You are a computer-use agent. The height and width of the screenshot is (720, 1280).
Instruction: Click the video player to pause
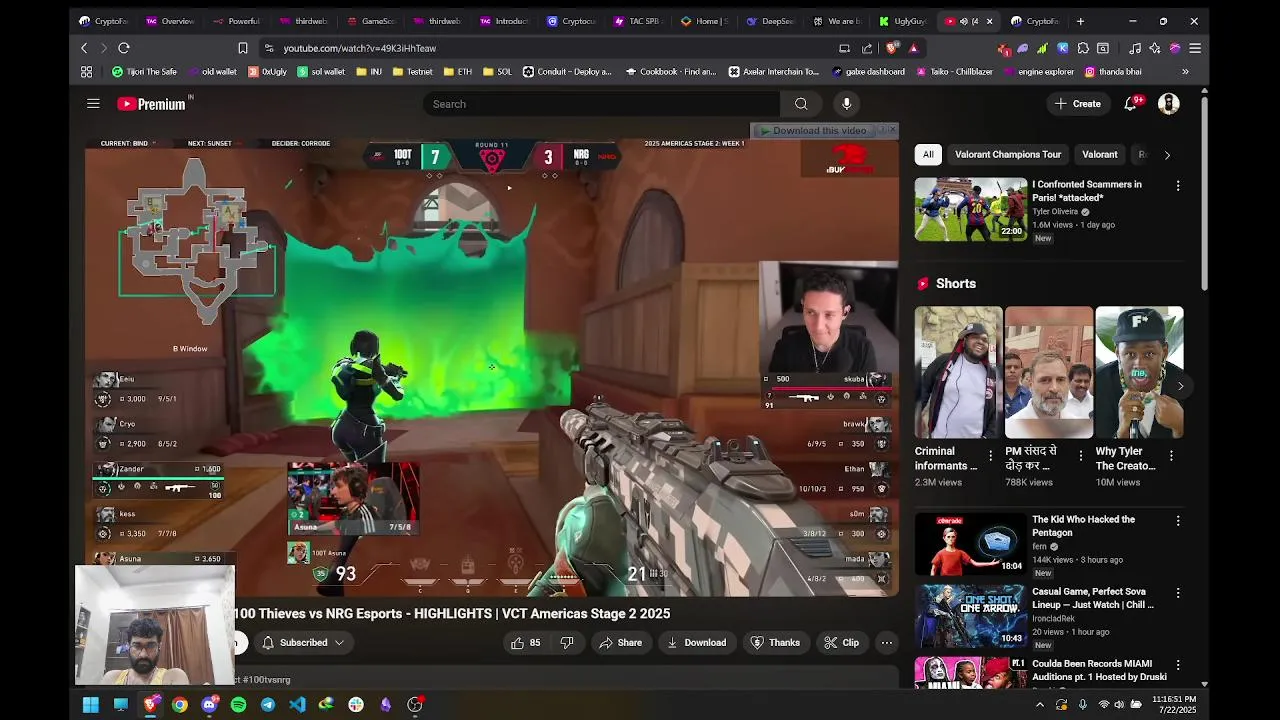point(492,367)
